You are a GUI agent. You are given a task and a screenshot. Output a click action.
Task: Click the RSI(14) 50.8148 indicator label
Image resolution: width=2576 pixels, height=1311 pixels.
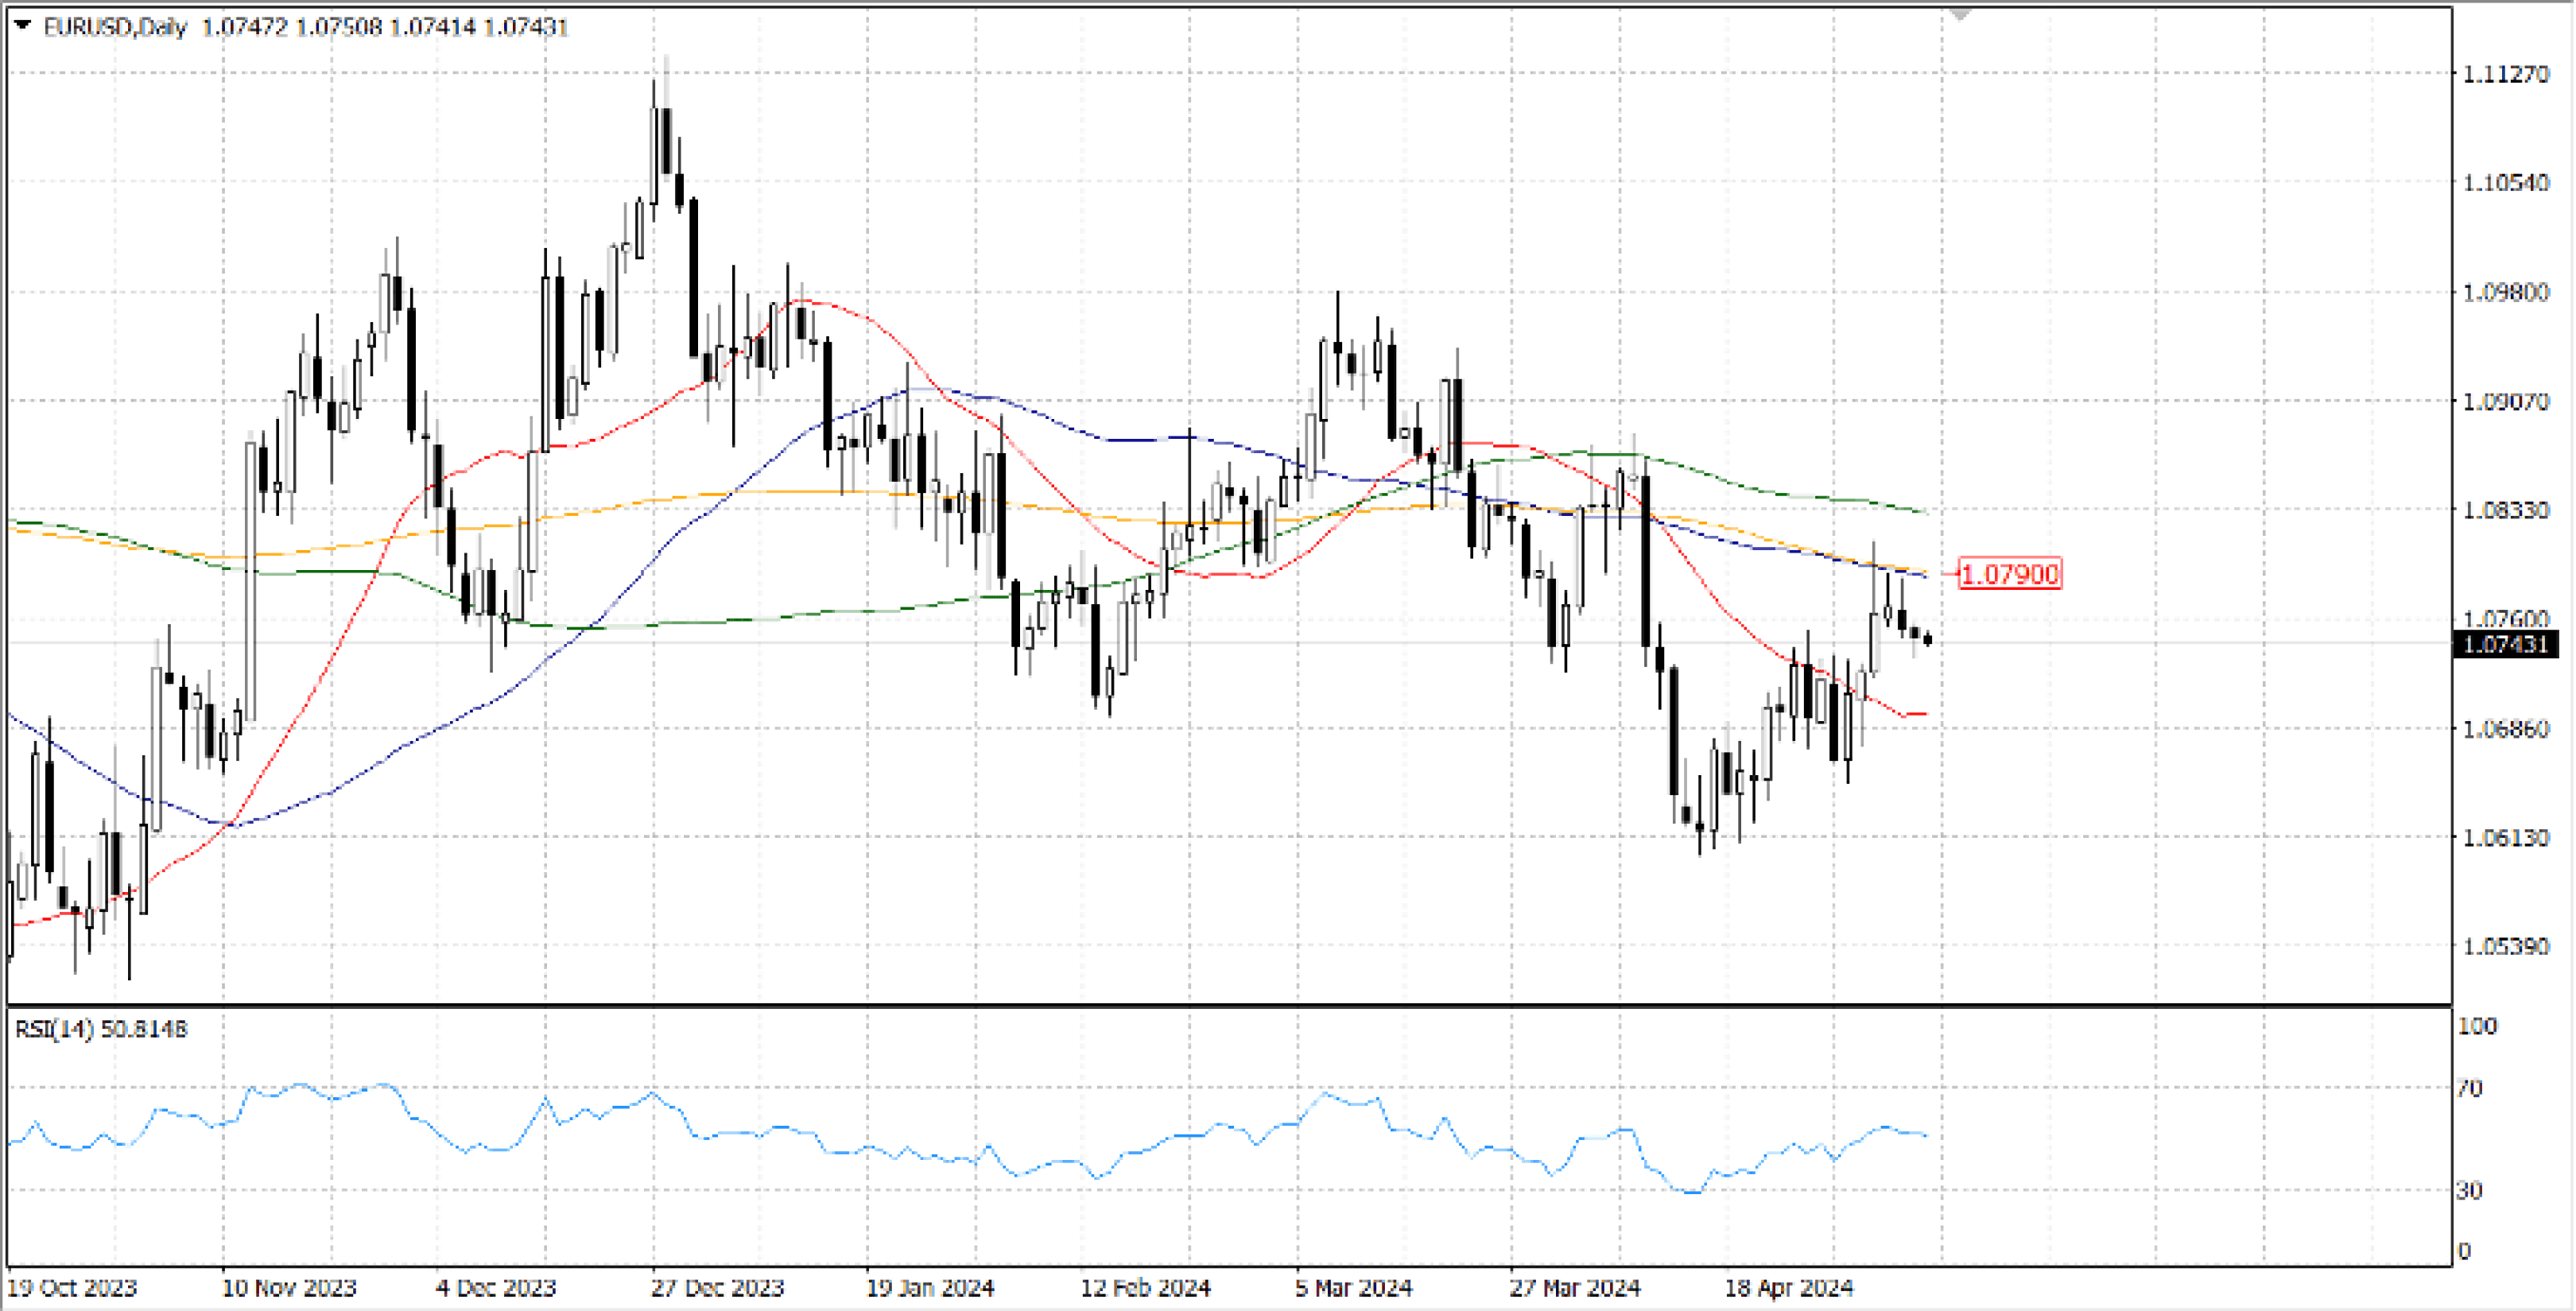pyautogui.click(x=100, y=1029)
